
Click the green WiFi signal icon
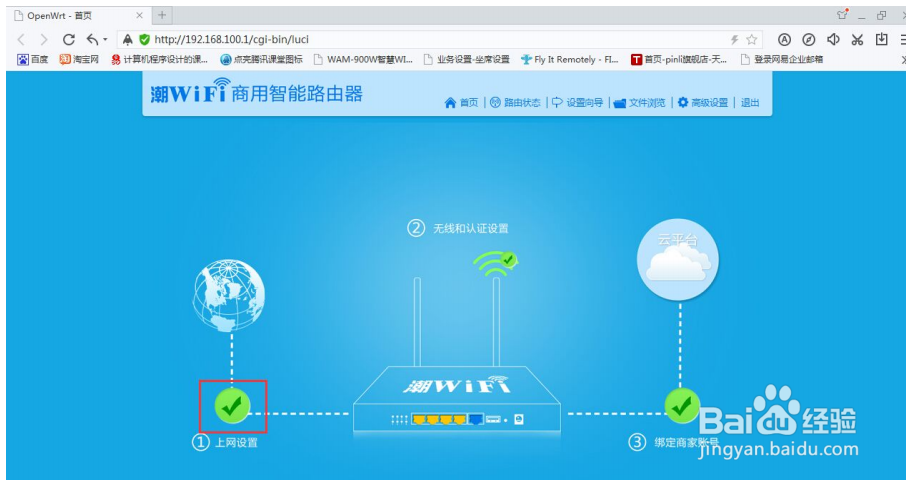click(494, 264)
